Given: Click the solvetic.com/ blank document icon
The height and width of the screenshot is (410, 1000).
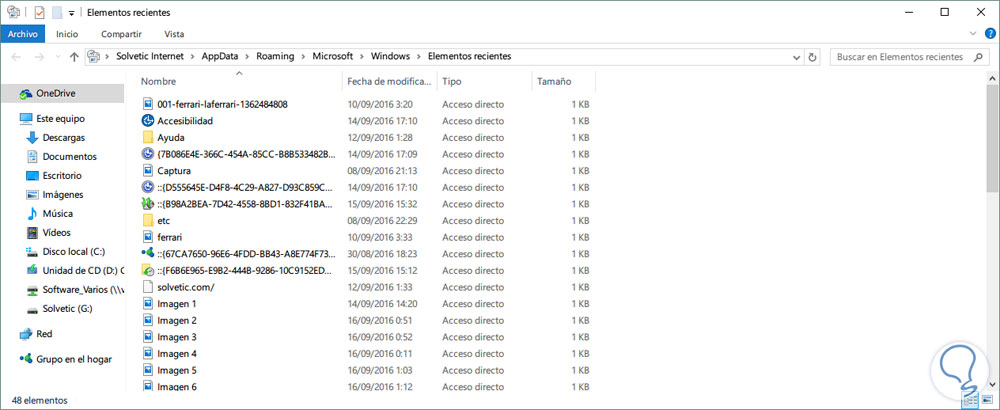Looking at the screenshot, I should pos(148,287).
